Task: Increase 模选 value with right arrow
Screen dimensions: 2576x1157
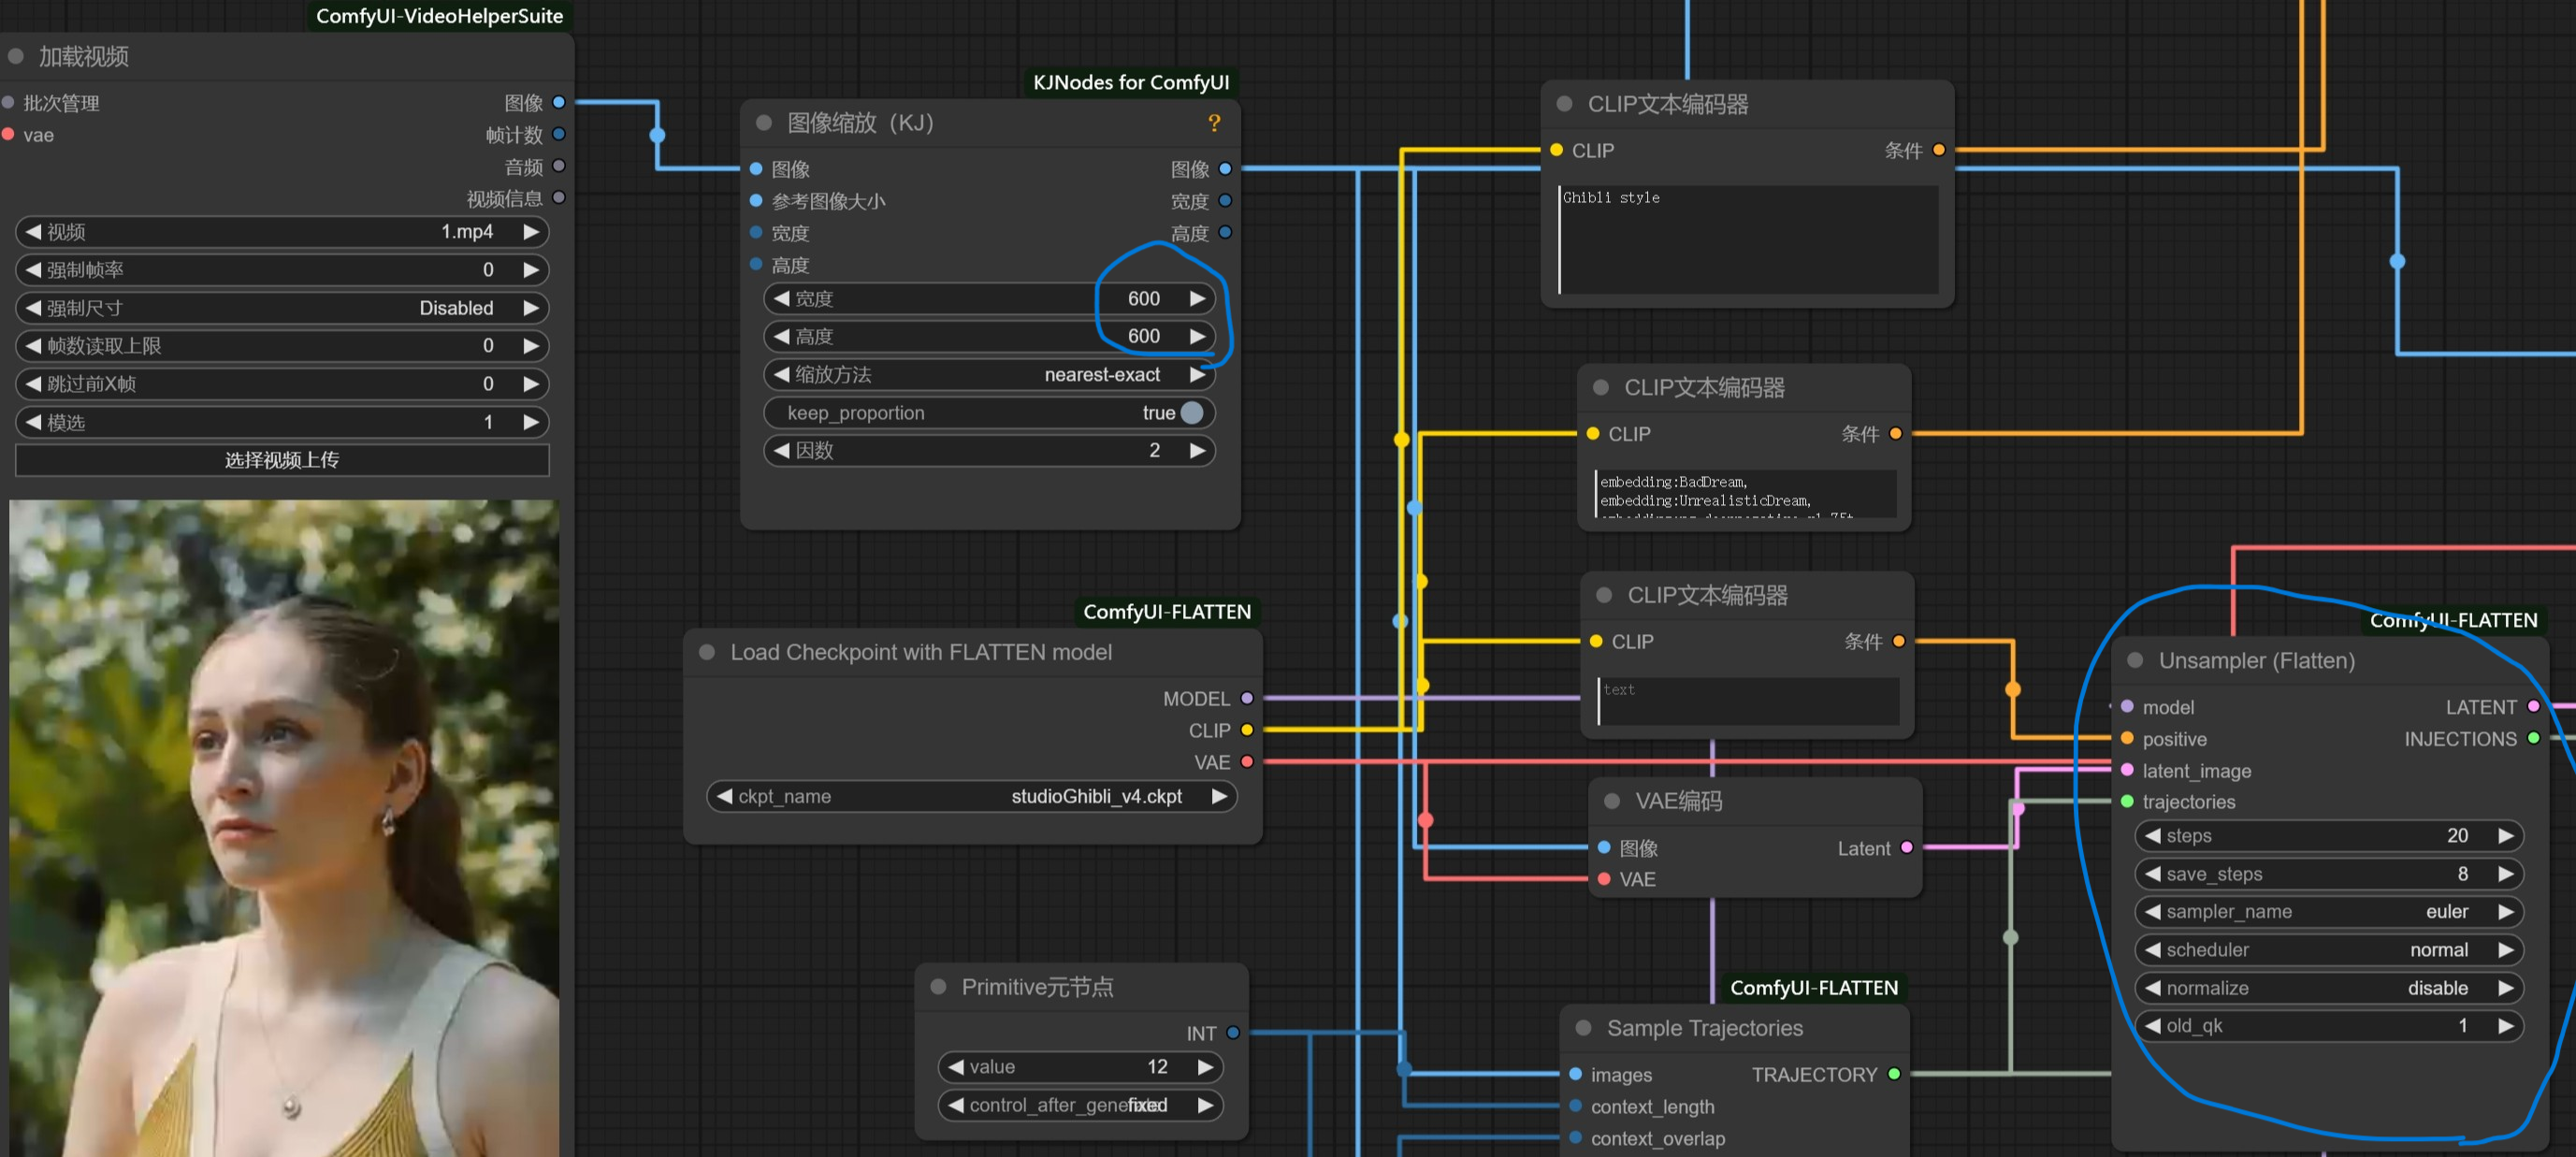Action: [531, 422]
